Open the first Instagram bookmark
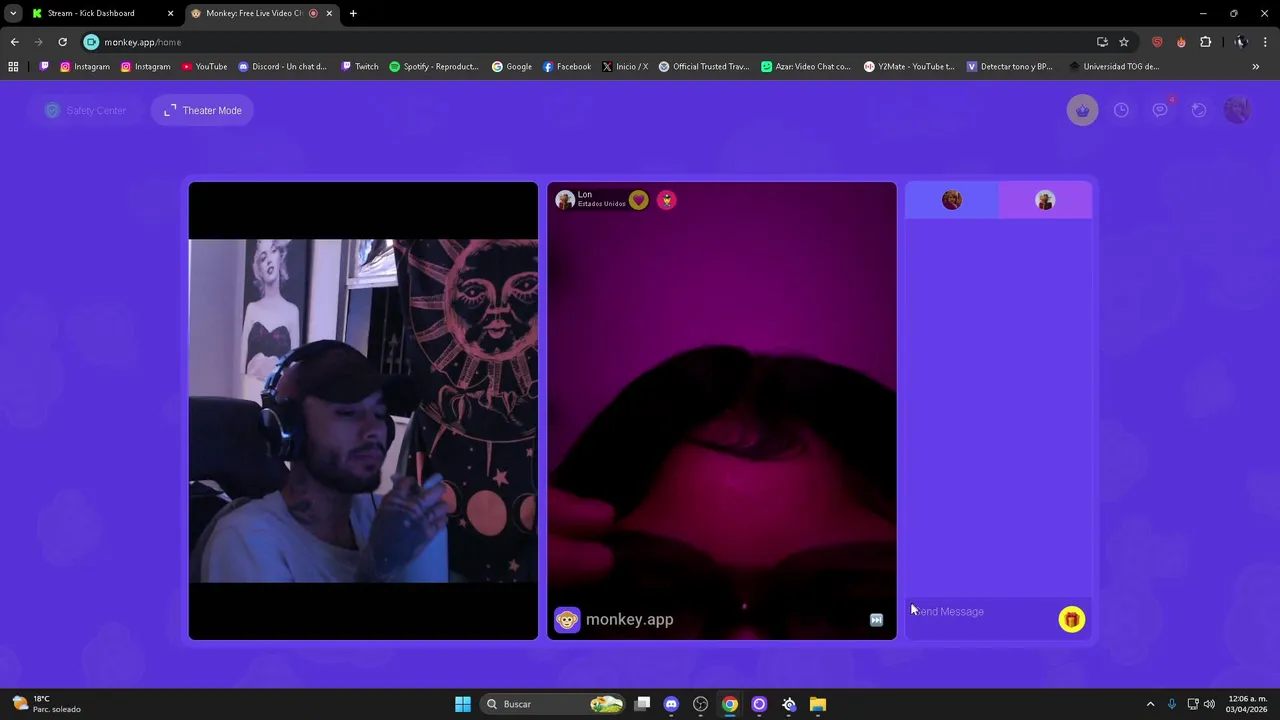 tap(85, 67)
